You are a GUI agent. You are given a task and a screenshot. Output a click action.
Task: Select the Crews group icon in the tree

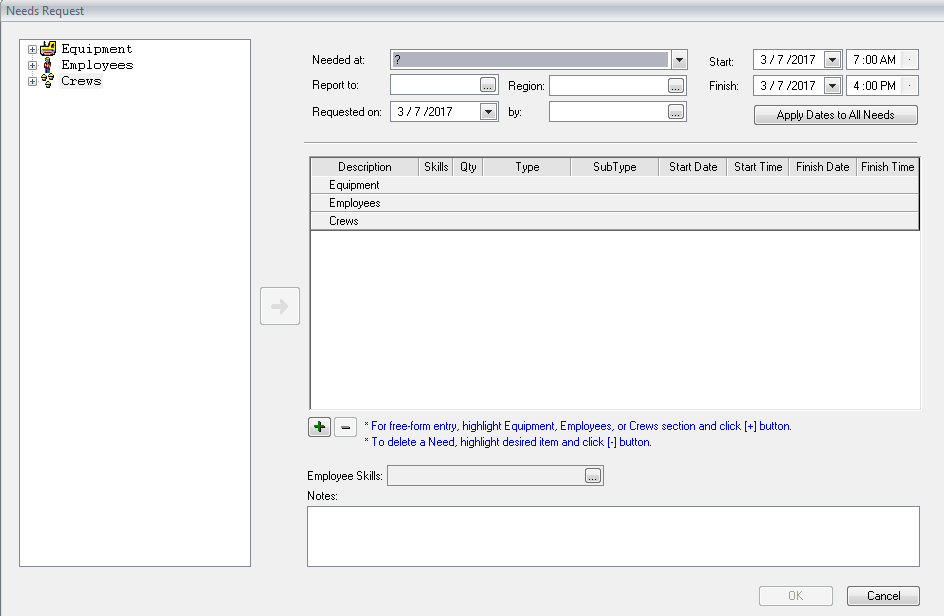(48, 81)
